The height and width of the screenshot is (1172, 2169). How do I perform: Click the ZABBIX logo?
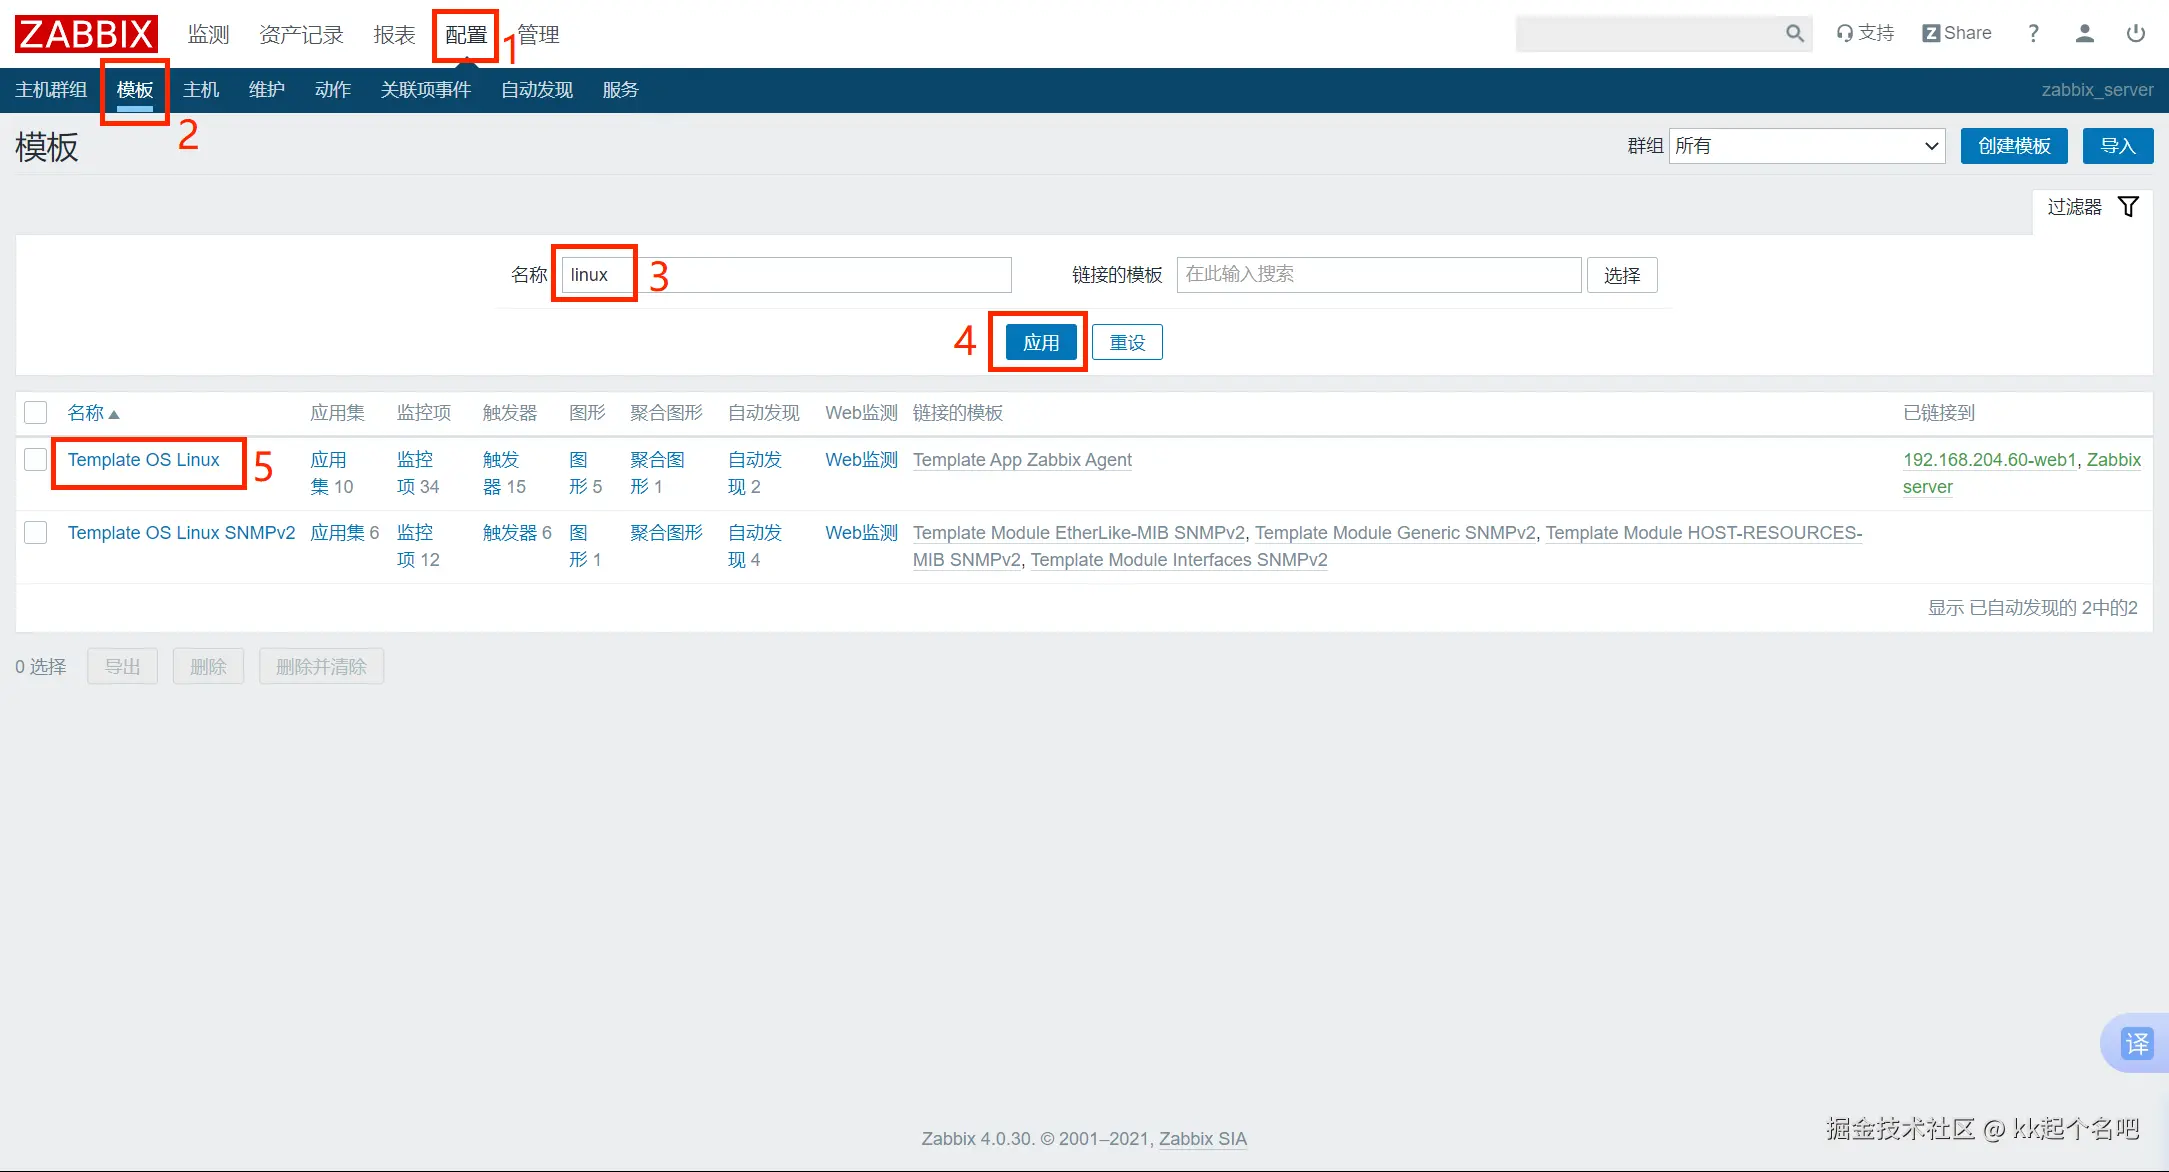click(x=86, y=34)
